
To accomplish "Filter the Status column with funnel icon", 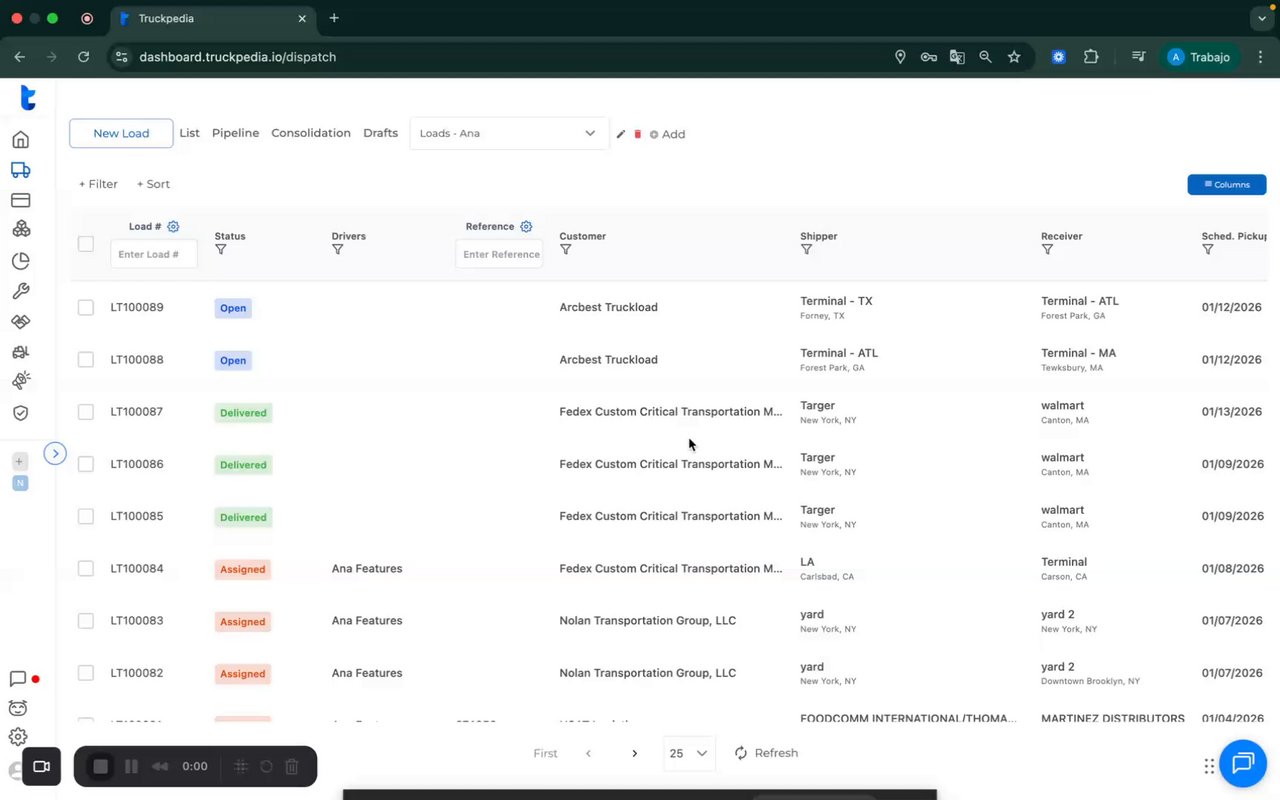I will pos(221,250).
